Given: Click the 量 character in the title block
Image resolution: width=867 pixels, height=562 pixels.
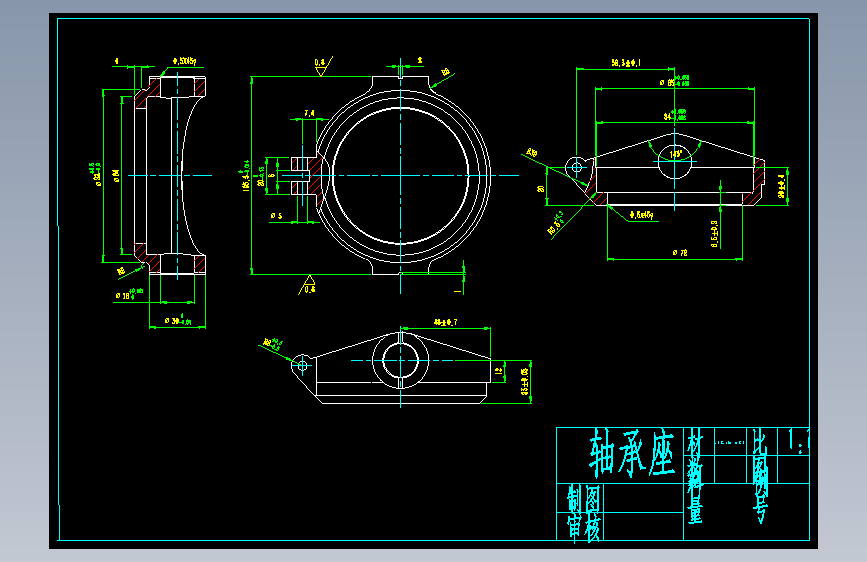Looking at the screenshot, I should [x=695, y=510].
